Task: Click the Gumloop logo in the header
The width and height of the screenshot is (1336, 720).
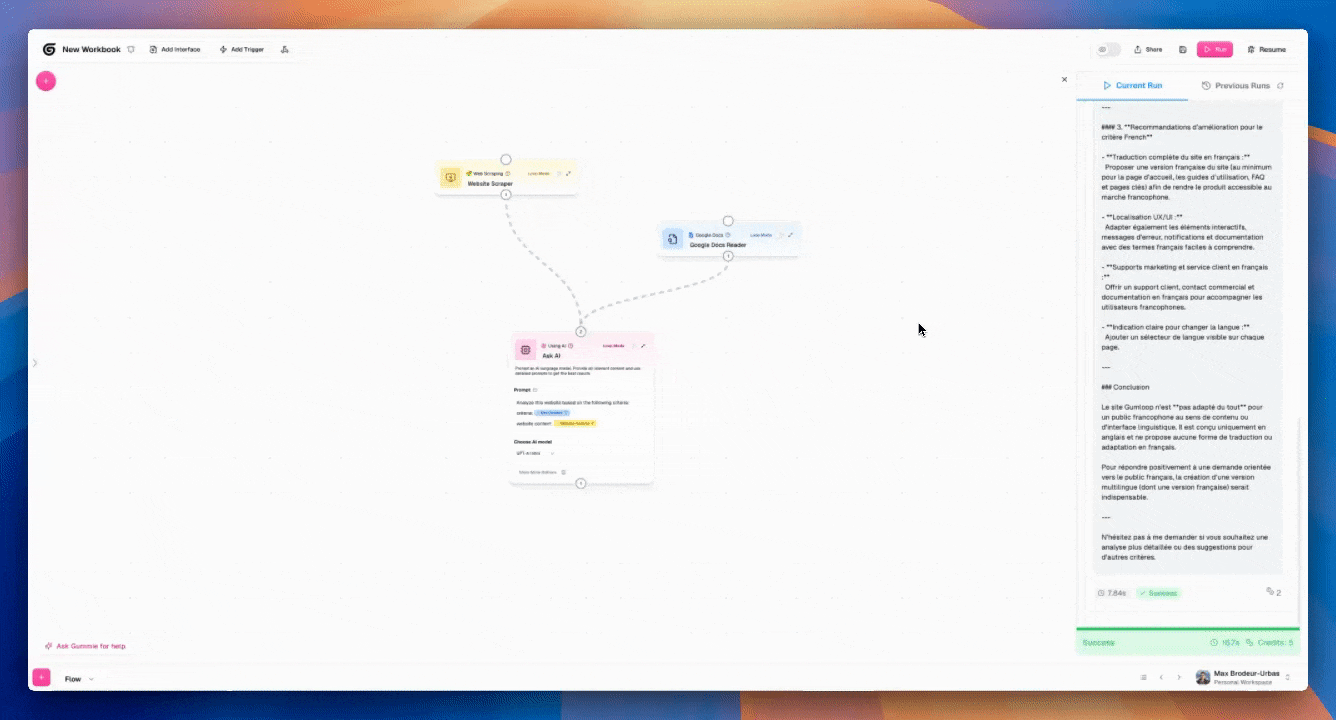Action: (x=49, y=49)
